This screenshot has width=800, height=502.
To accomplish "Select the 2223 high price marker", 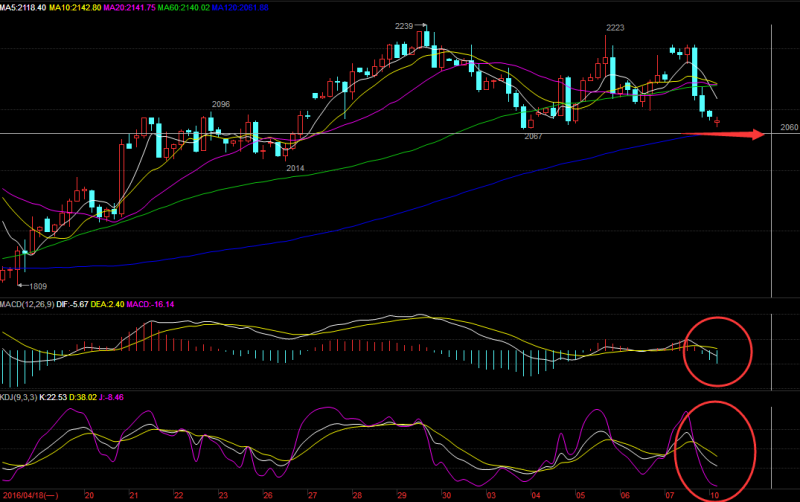I will [x=615, y=28].
